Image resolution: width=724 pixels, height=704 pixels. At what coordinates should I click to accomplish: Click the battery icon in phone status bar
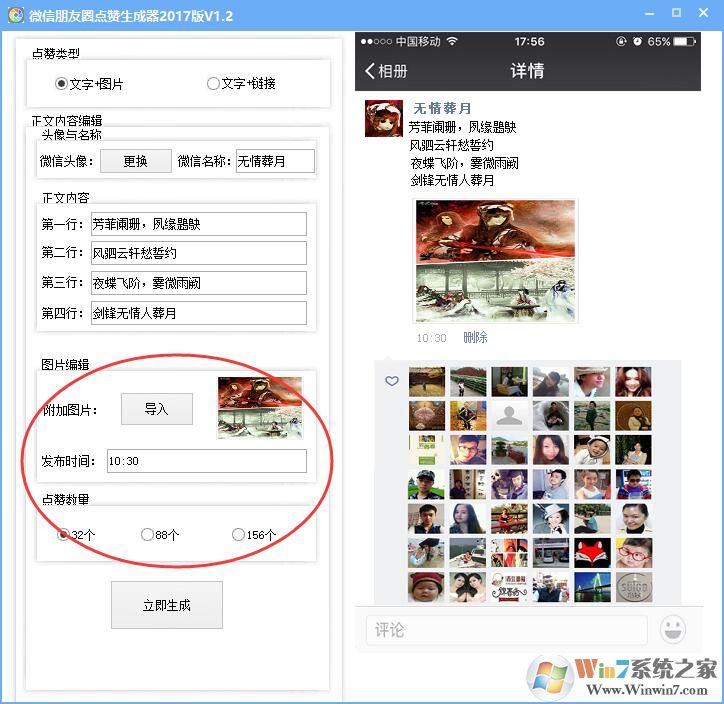point(684,42)
